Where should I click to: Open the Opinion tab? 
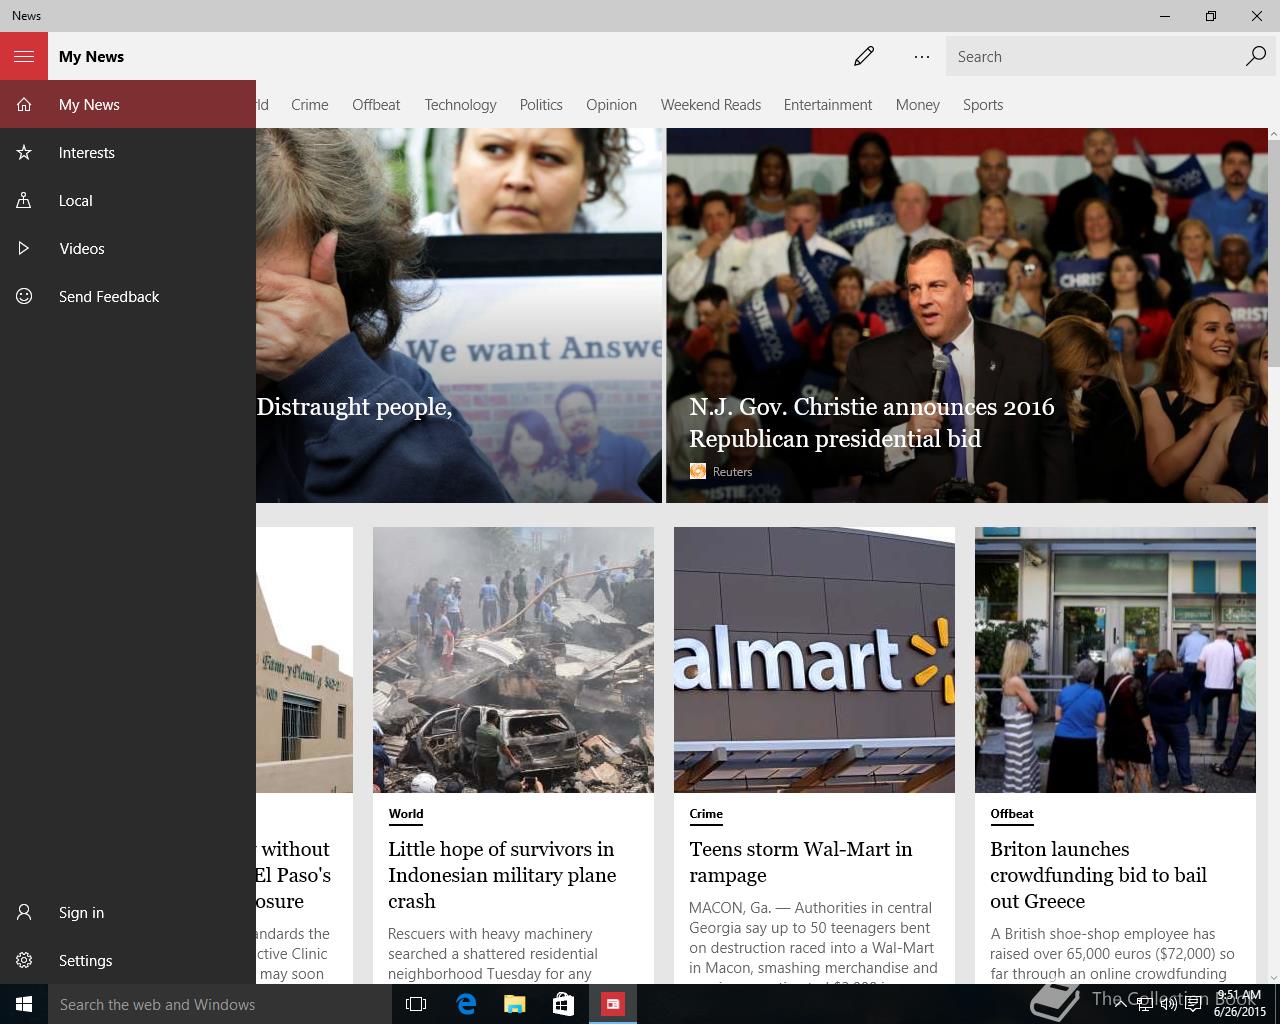[611, 104]
